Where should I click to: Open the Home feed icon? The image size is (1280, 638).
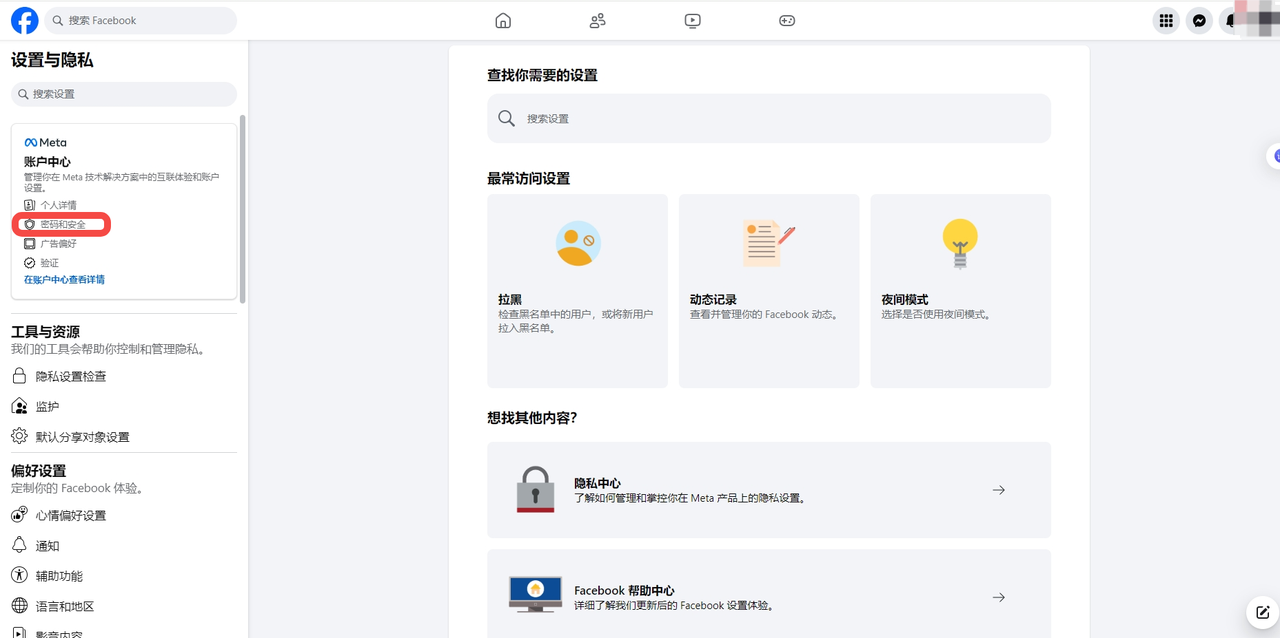503,20
